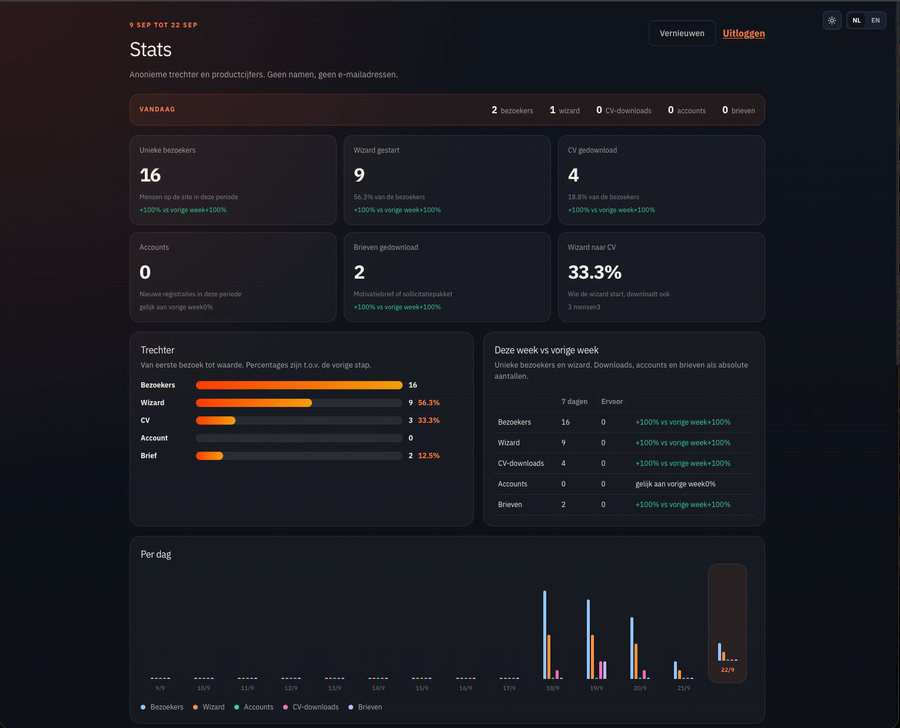
Task: Click the Brief funnel progress bar
Action: click(x=299, y=456)
